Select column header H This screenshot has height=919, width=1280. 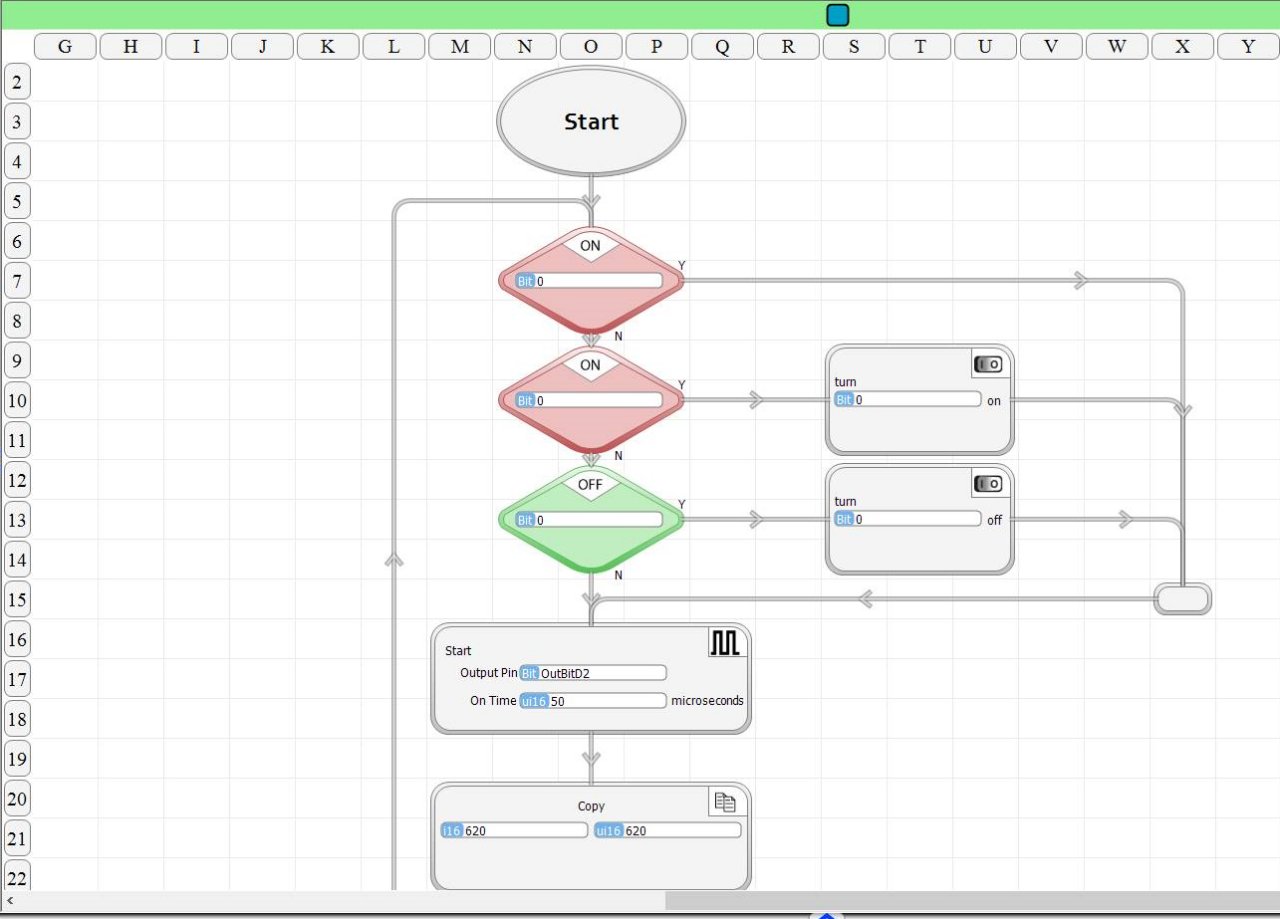(131, 46)
